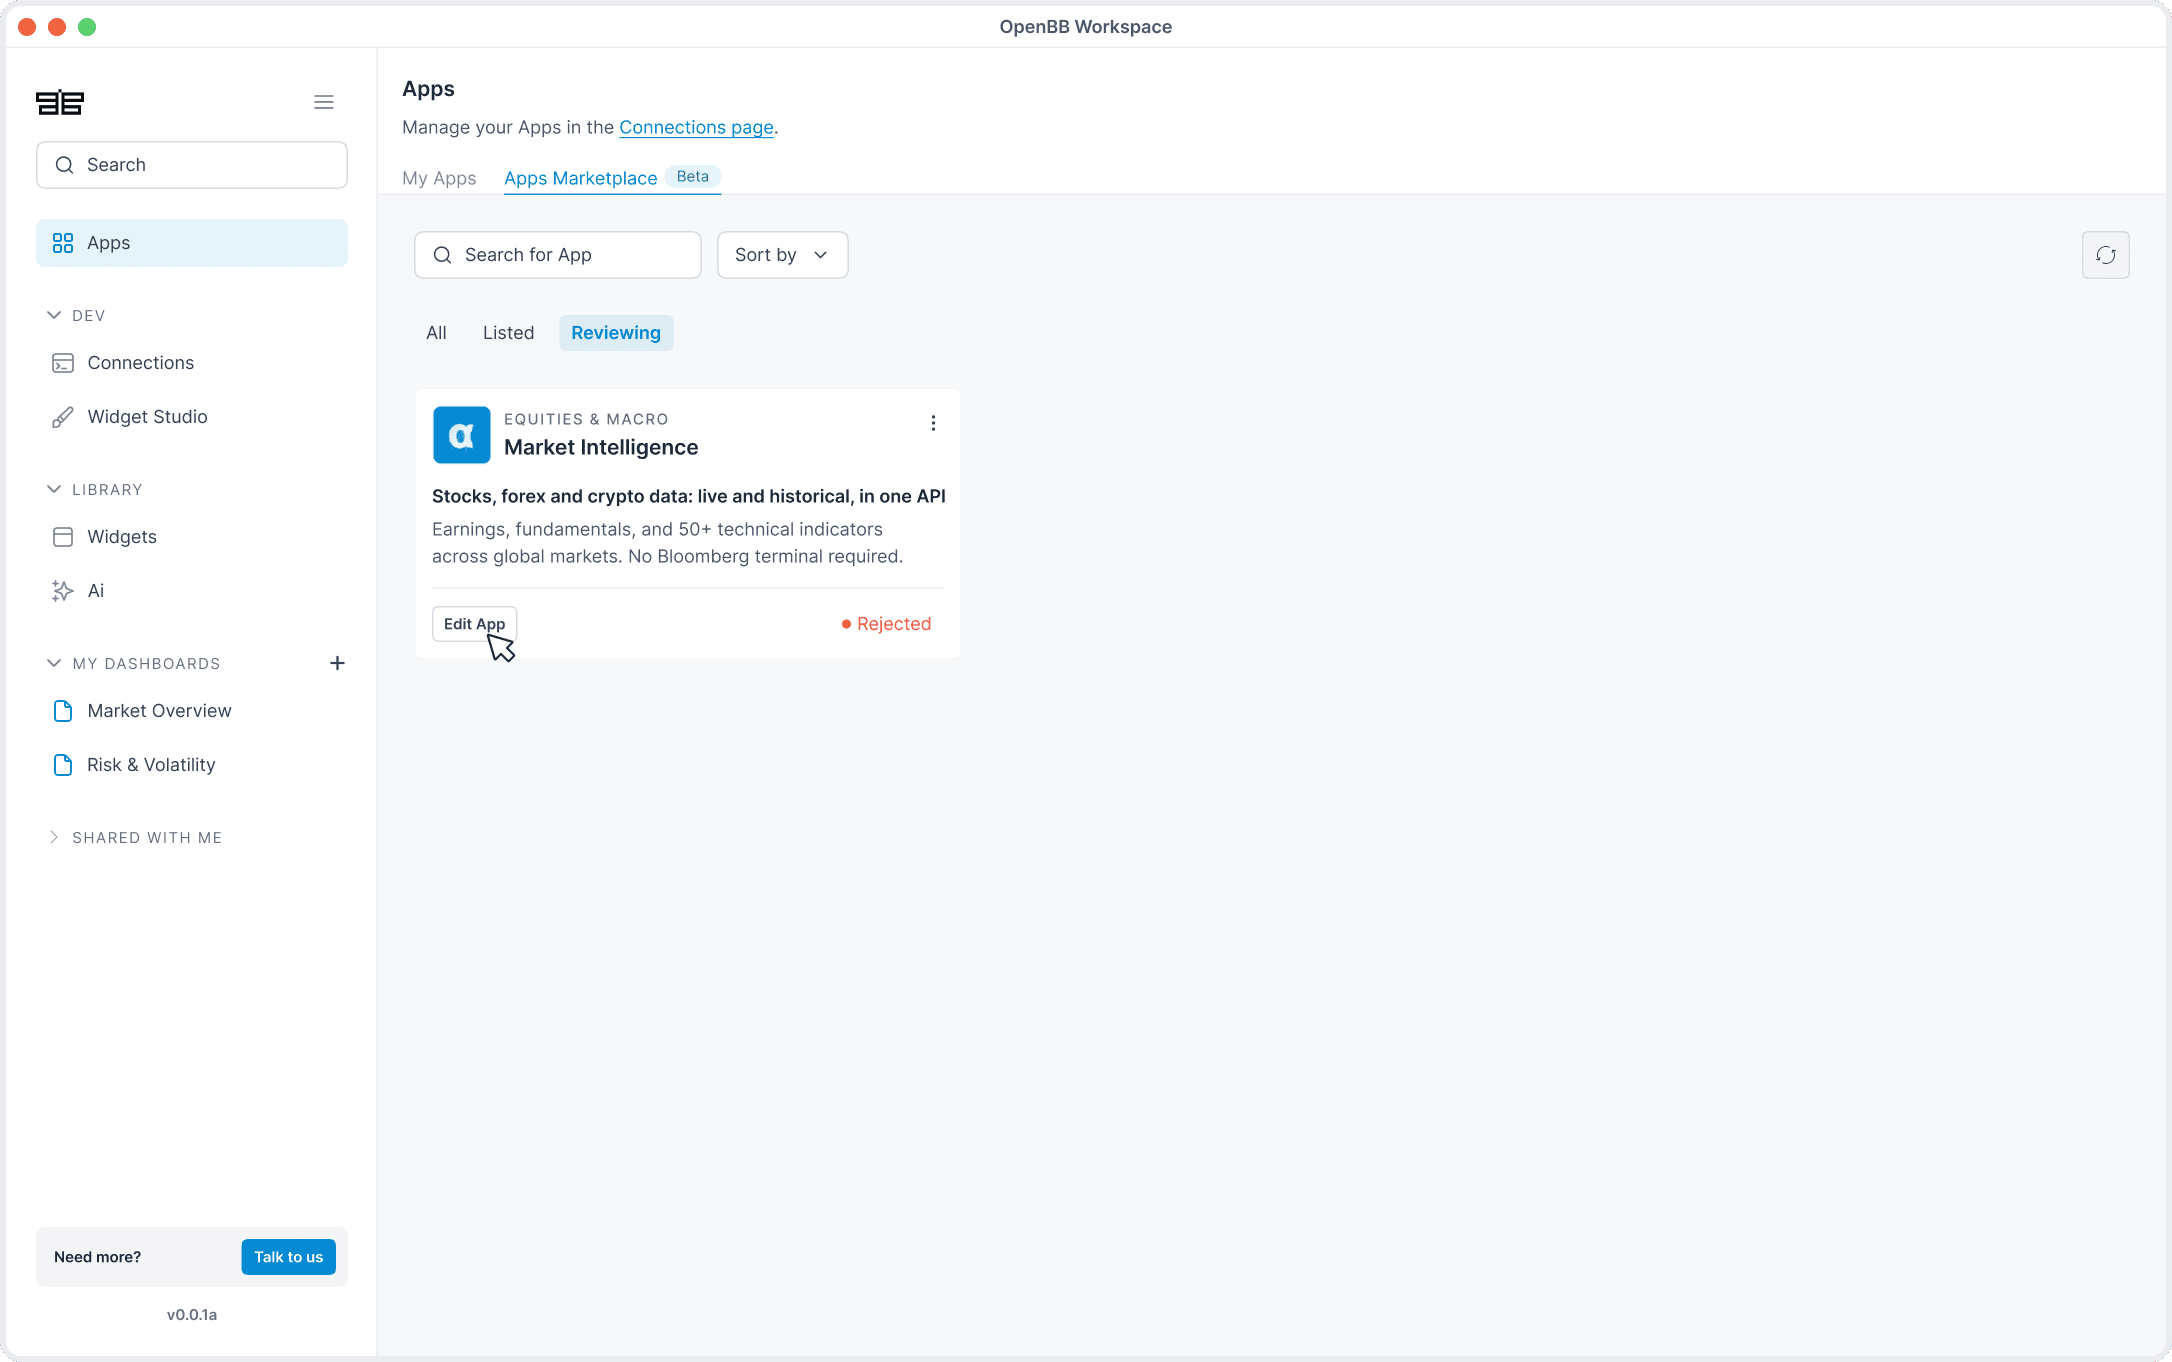Image resolution: width=2172 pixels, height=1362 pixels.
Task: Click the red close window button
Action: pos(28,27)
